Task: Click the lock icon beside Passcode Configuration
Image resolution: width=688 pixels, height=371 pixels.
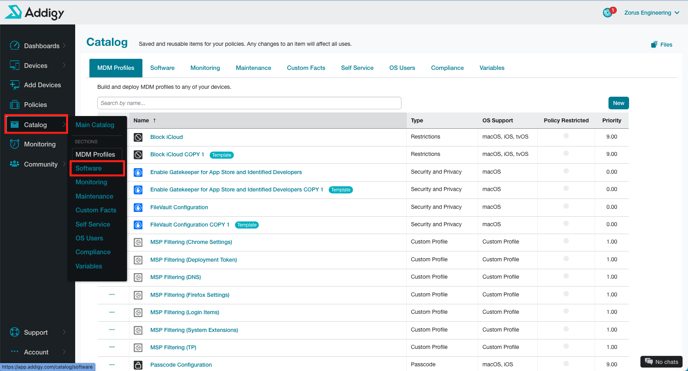Action: 138,365
